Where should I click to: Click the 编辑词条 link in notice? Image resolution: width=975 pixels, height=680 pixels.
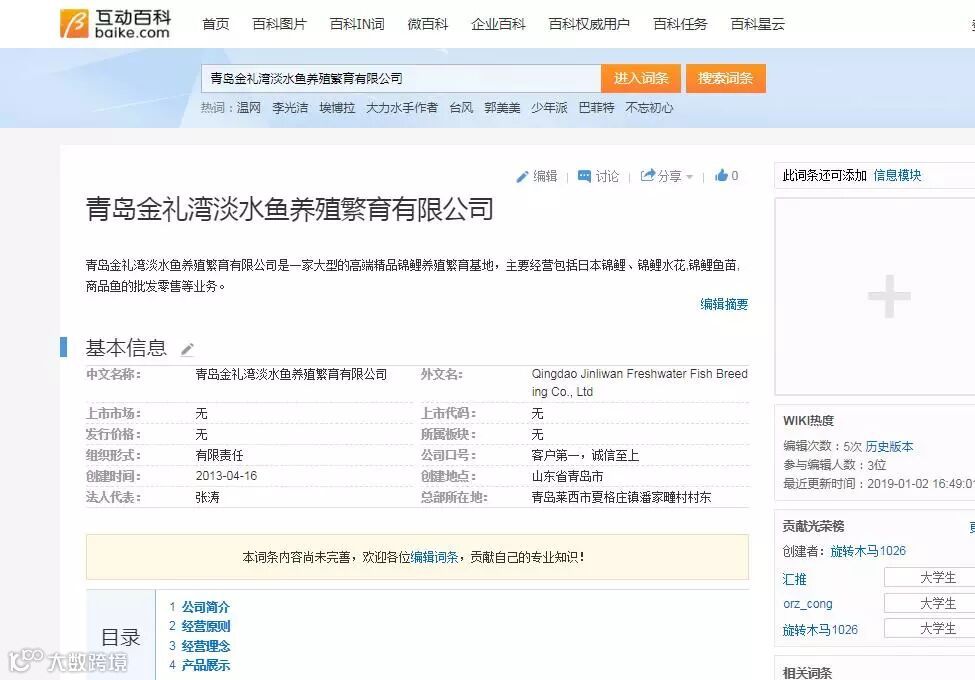[434, 557]
